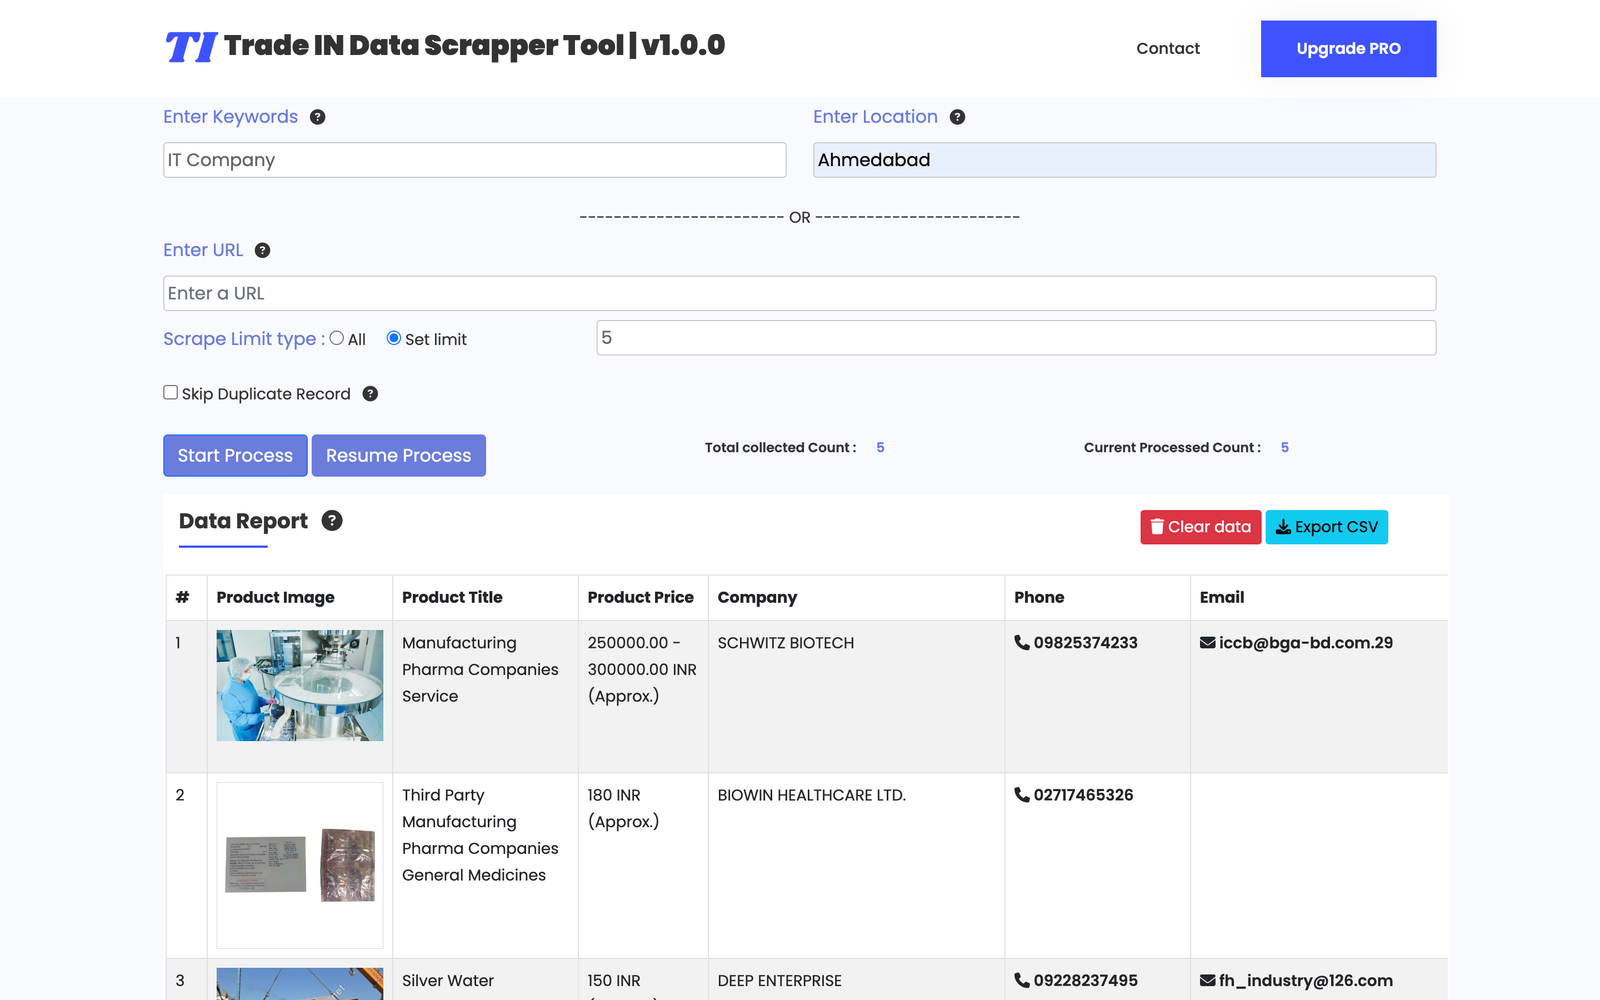Show help for Enter Keywords
The image size is (1600, 1000).
pyautogui.click(x=318, y=117)
